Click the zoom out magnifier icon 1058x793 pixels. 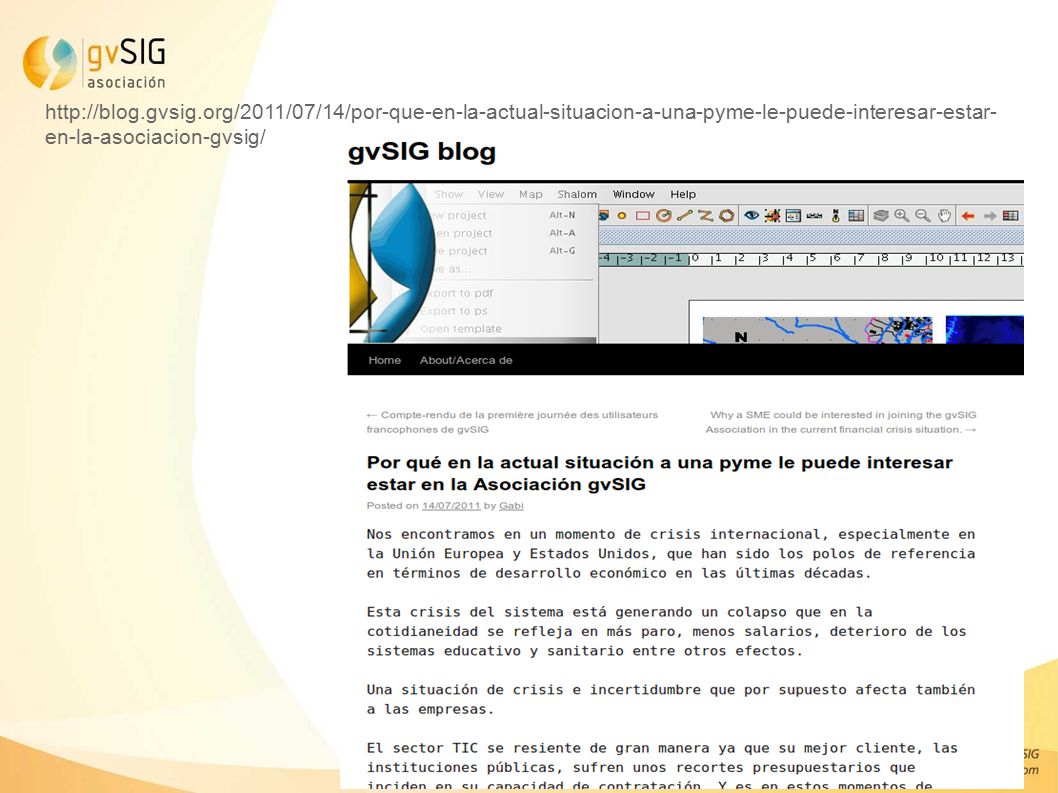pyautogui.click(x=922, y=216)
